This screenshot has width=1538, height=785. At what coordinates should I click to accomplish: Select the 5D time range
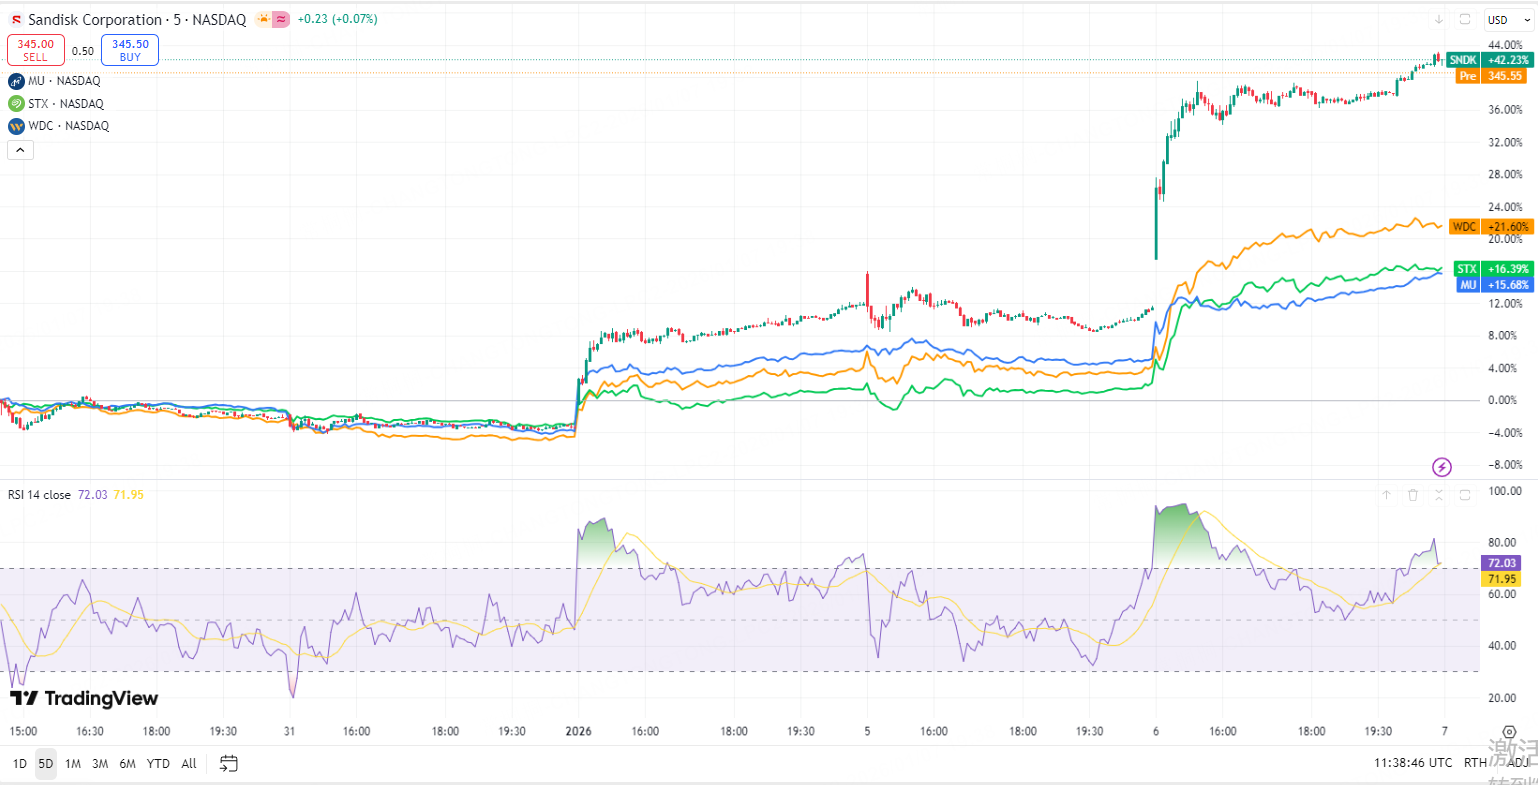tap(46, 763)
